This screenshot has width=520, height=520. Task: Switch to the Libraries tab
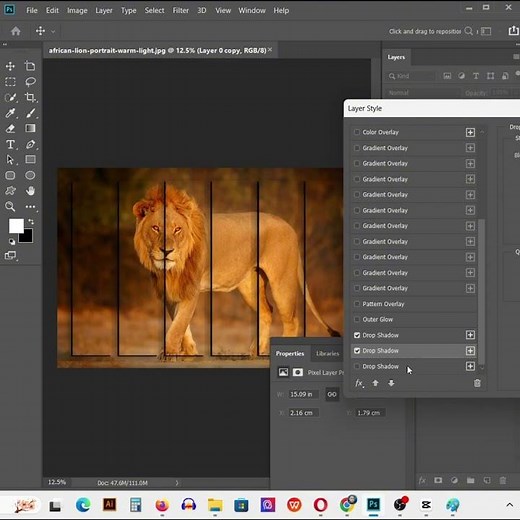[327, 354]
